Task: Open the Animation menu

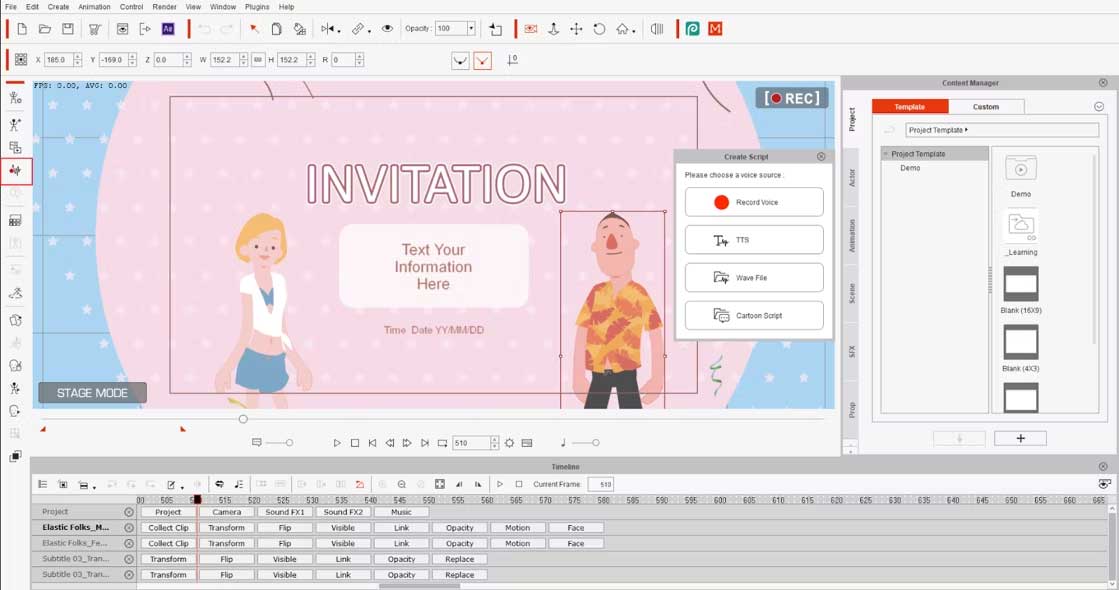Action: [x=94, y=7]
